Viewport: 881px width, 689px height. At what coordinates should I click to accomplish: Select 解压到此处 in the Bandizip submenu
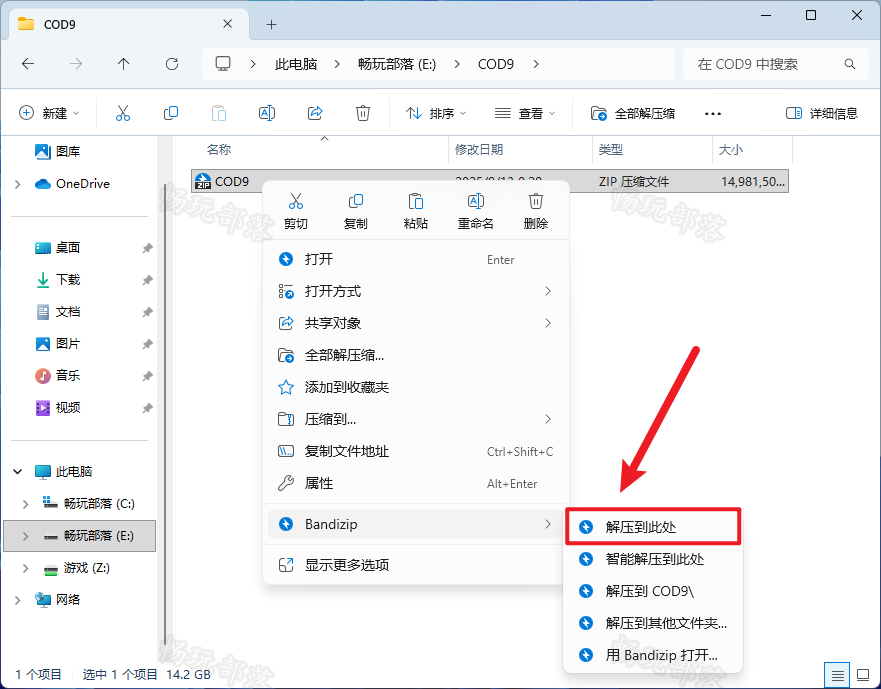pyautogui.click(x=653, y=527)
